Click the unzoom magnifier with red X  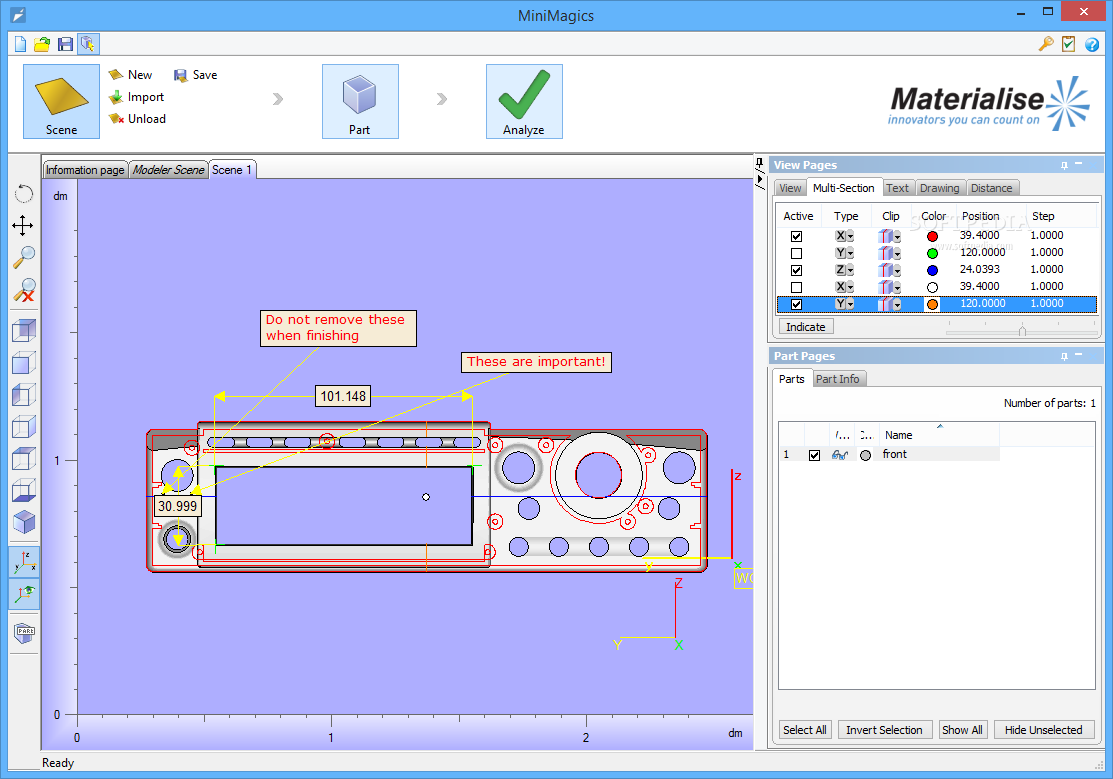pyautogui.click(x=23, y=290)
